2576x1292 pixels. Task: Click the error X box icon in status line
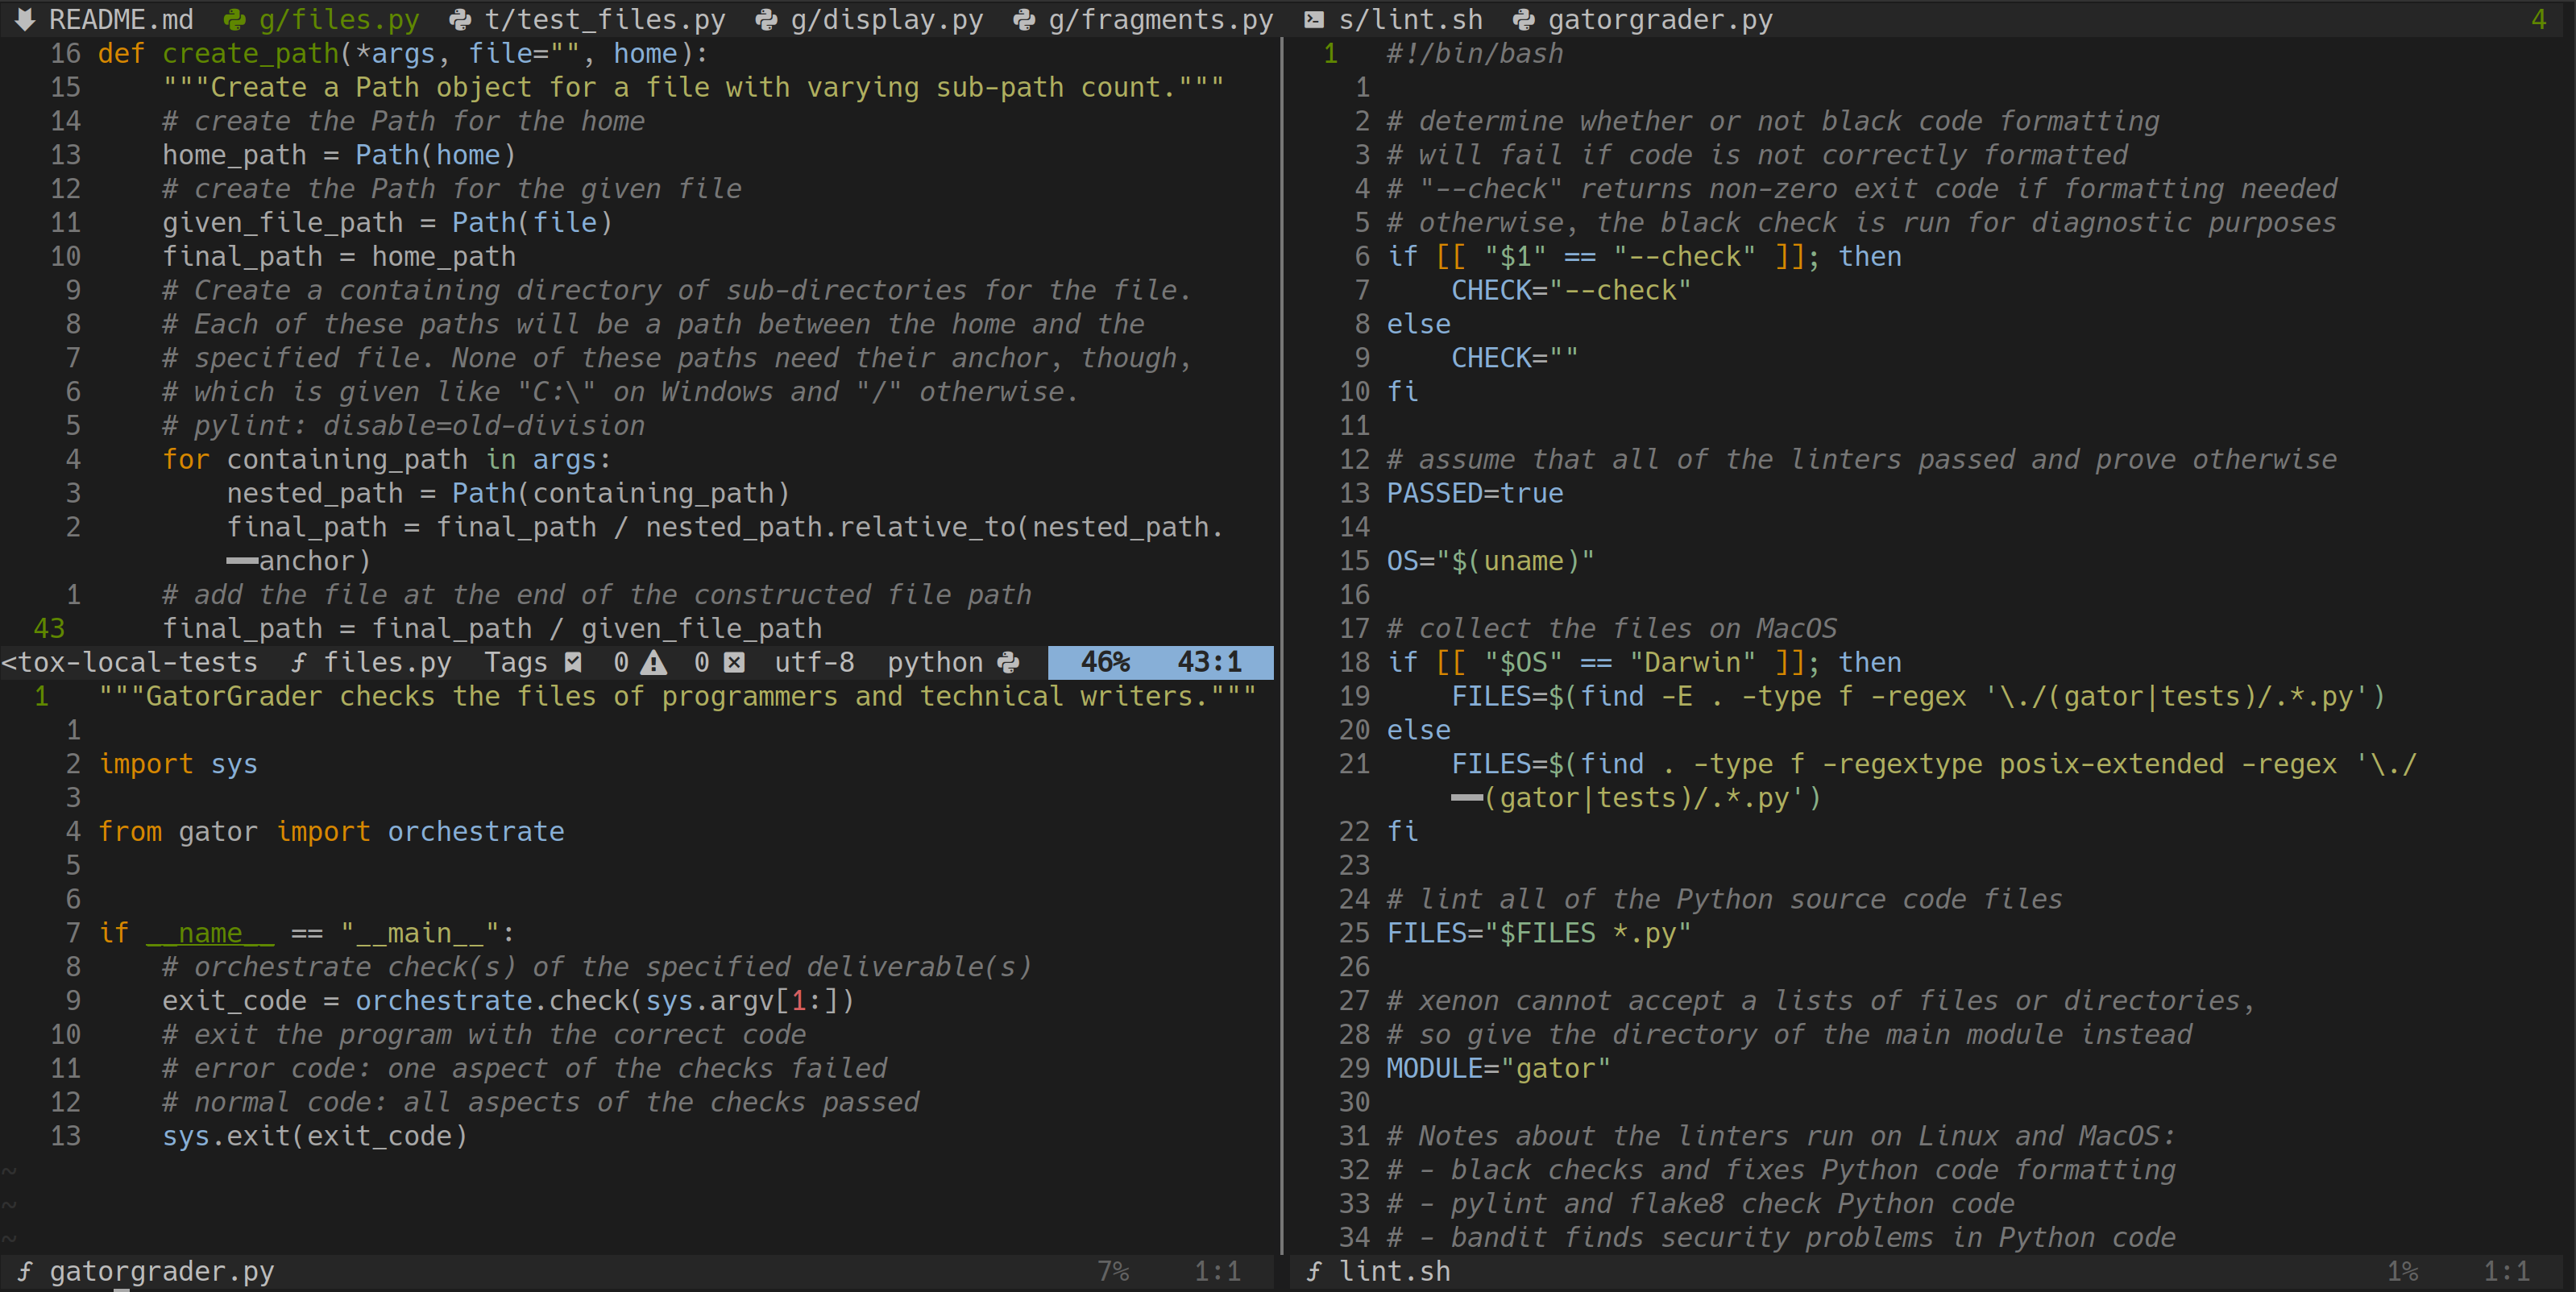pyautogui.click(x=734, y=662)
